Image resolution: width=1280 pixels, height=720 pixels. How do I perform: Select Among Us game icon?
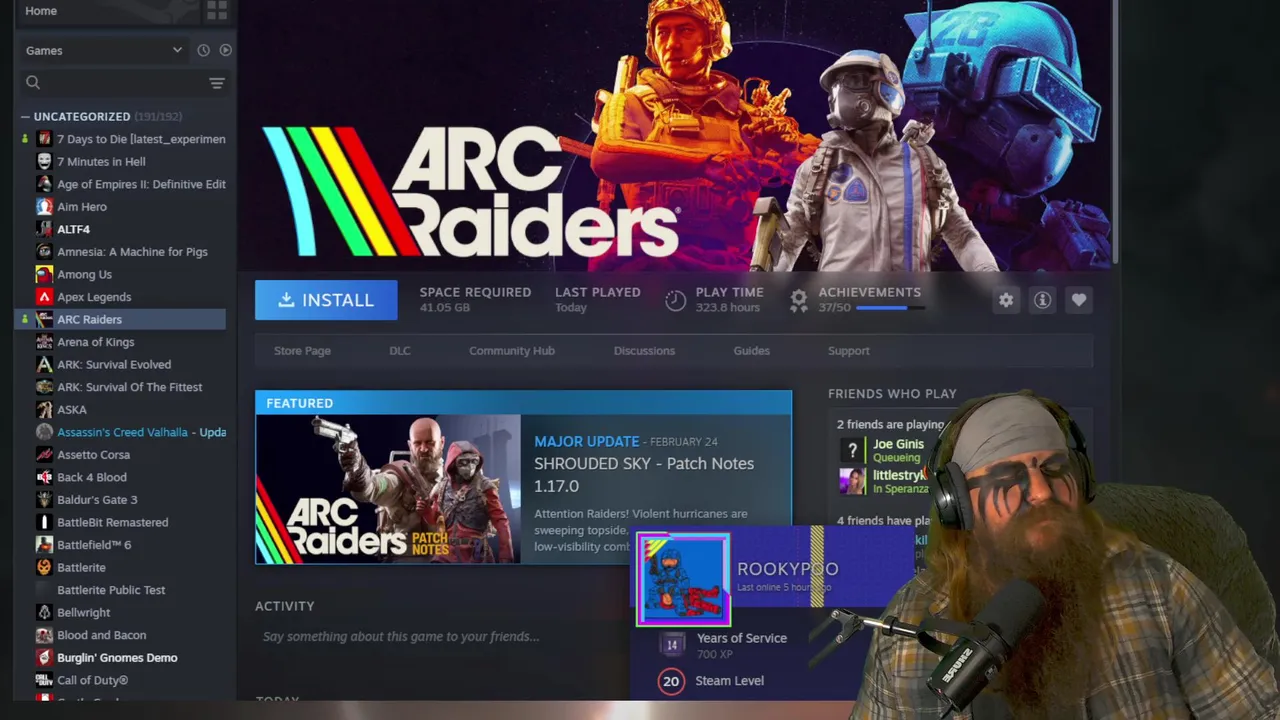[44, 274]
